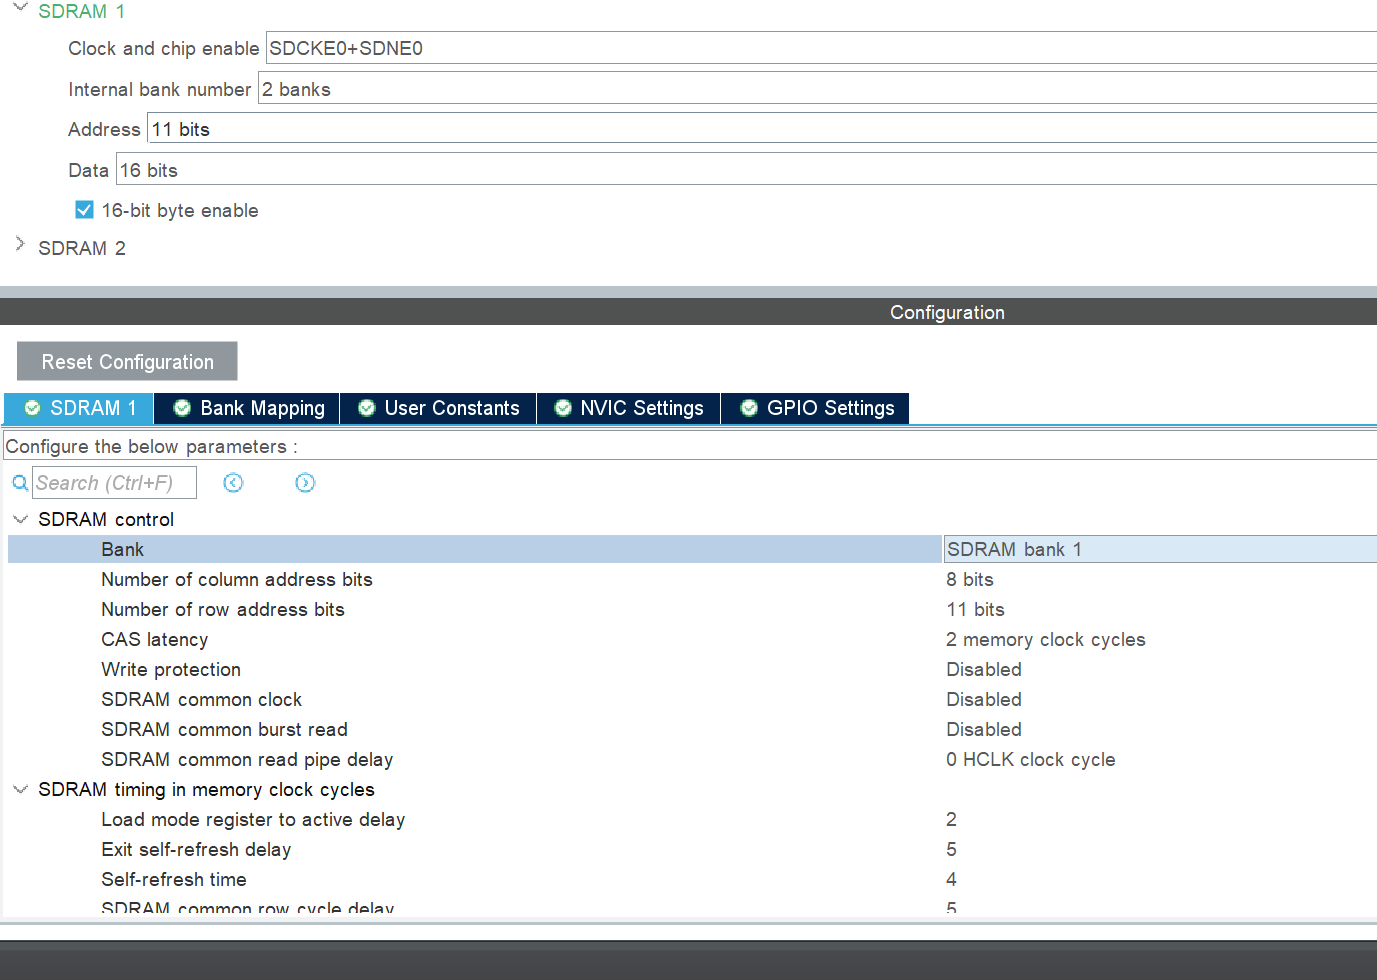Switch to the Bank Mapping tab
This screenshot has height=980, width=1377.
[x=250, y=408]
